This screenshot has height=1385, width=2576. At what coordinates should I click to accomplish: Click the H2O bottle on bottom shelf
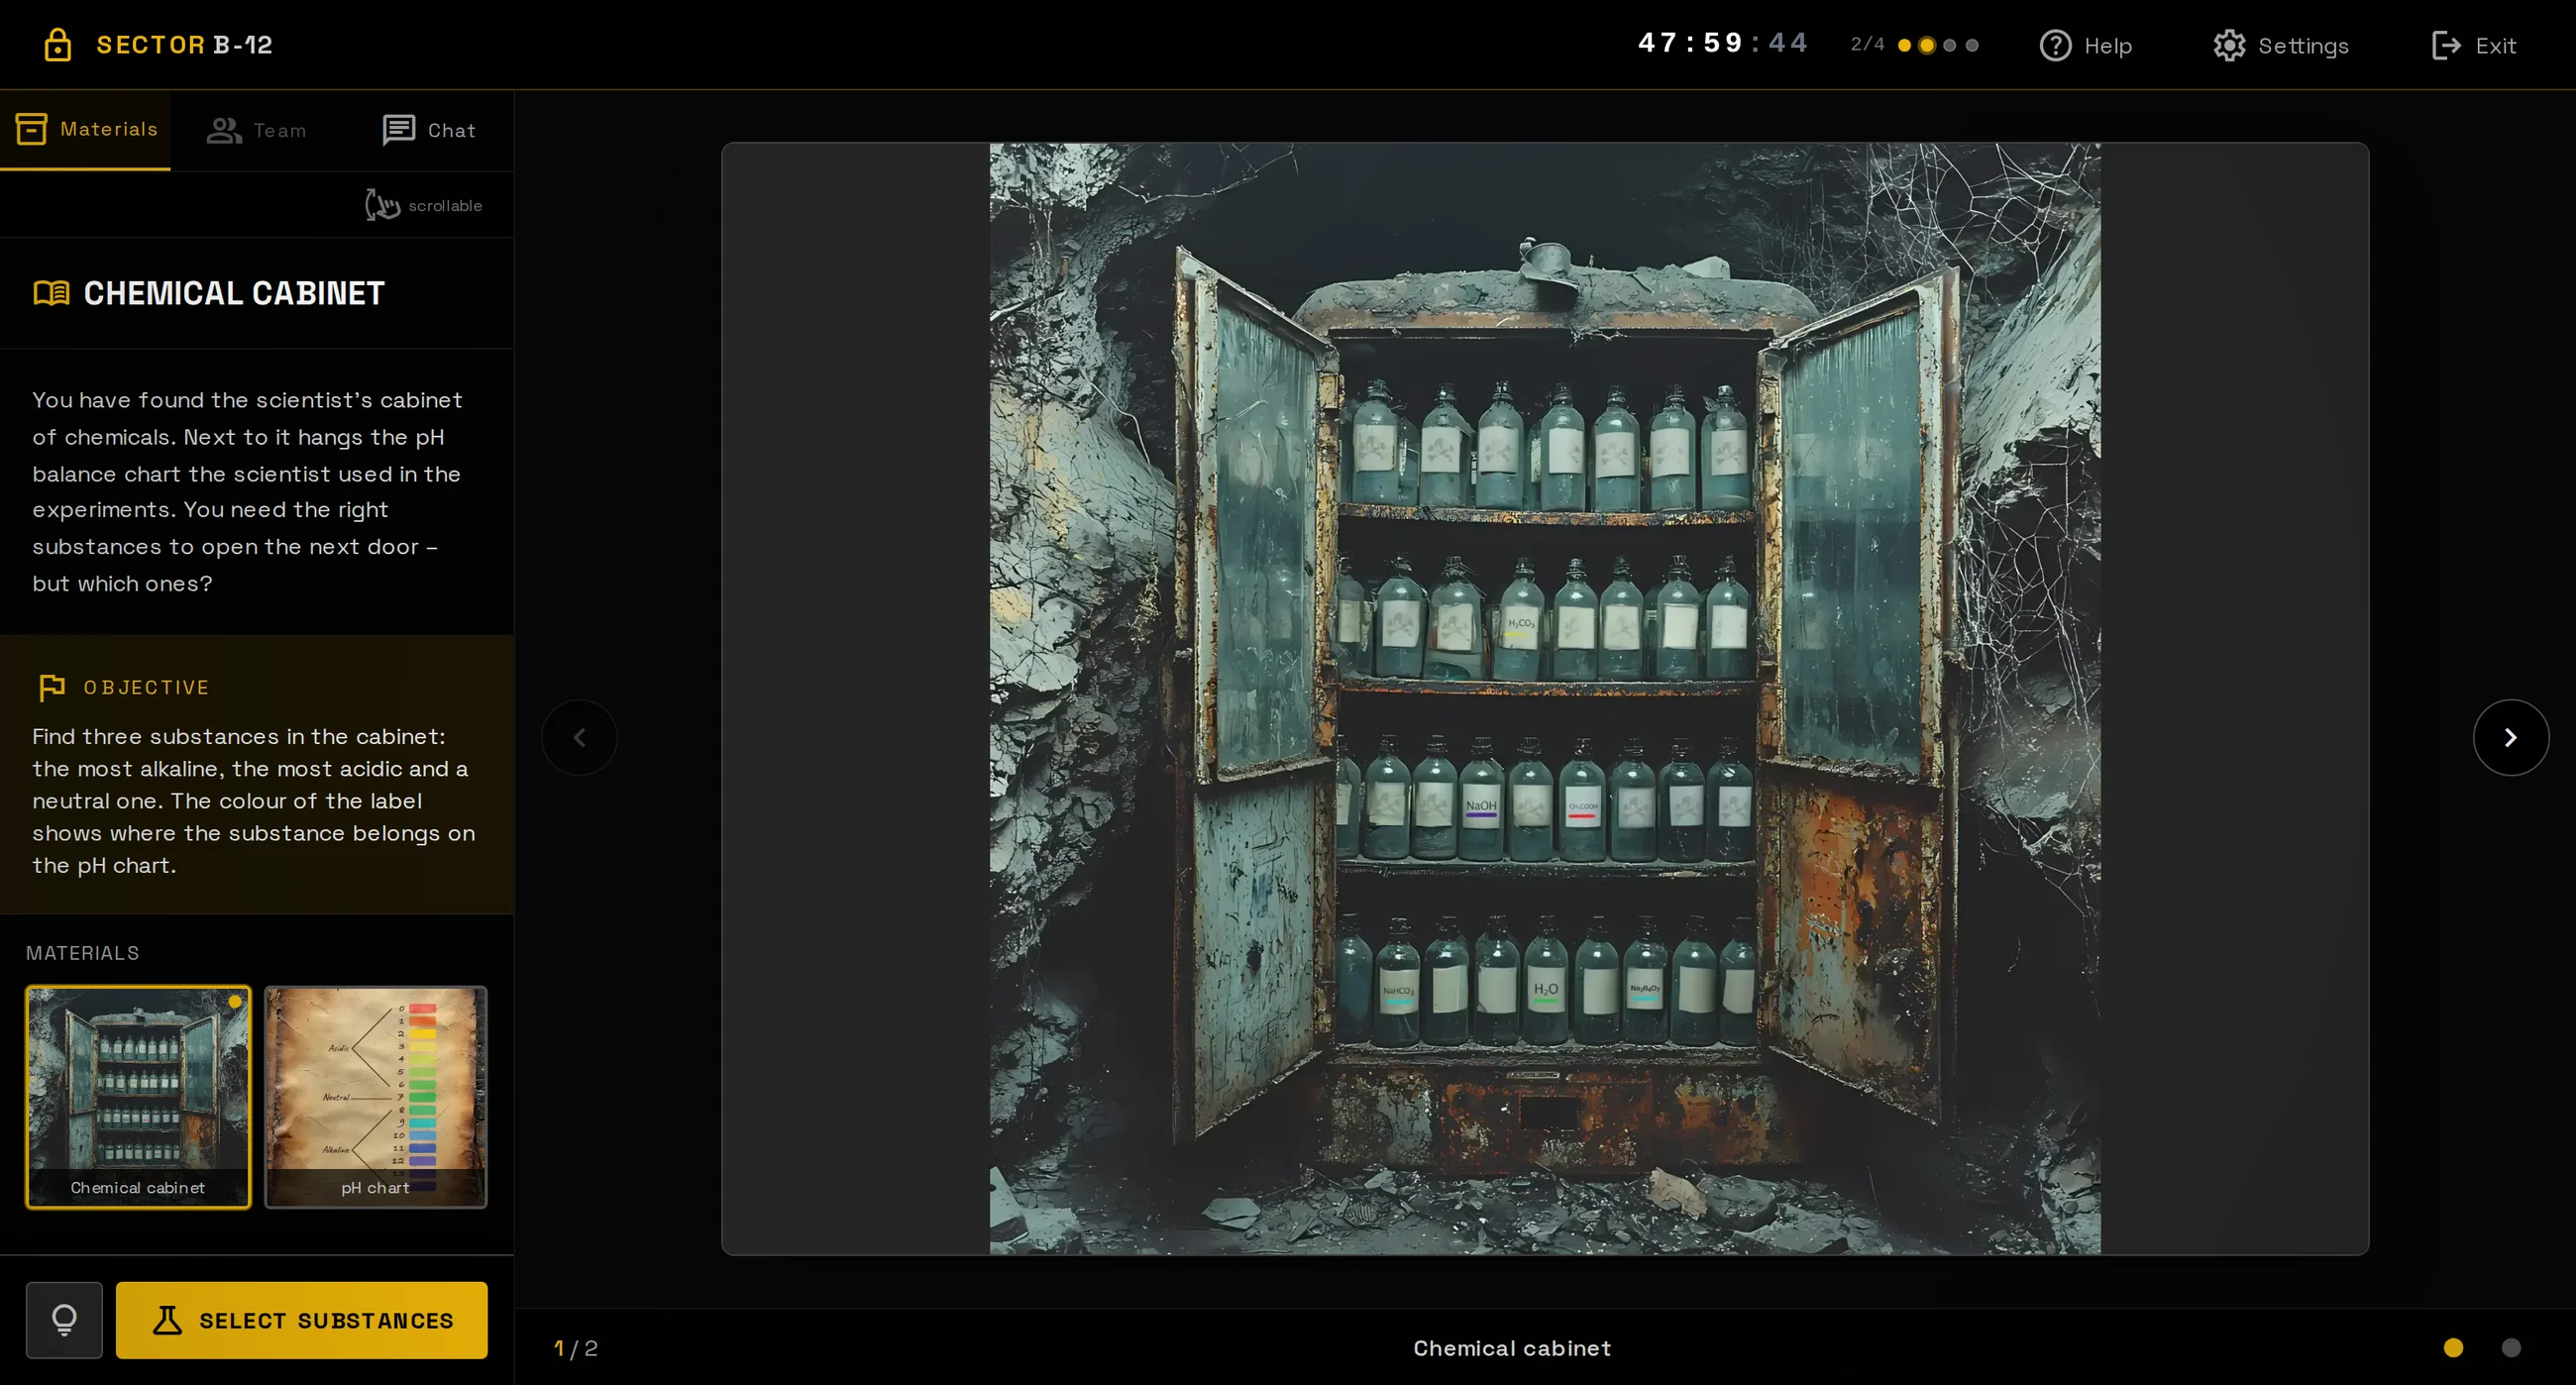pyautogui.click(x=1546, y=985)
